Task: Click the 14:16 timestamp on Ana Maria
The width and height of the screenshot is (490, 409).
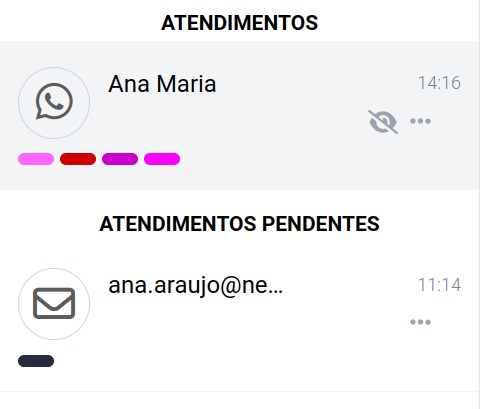Action: click(439, 83)
